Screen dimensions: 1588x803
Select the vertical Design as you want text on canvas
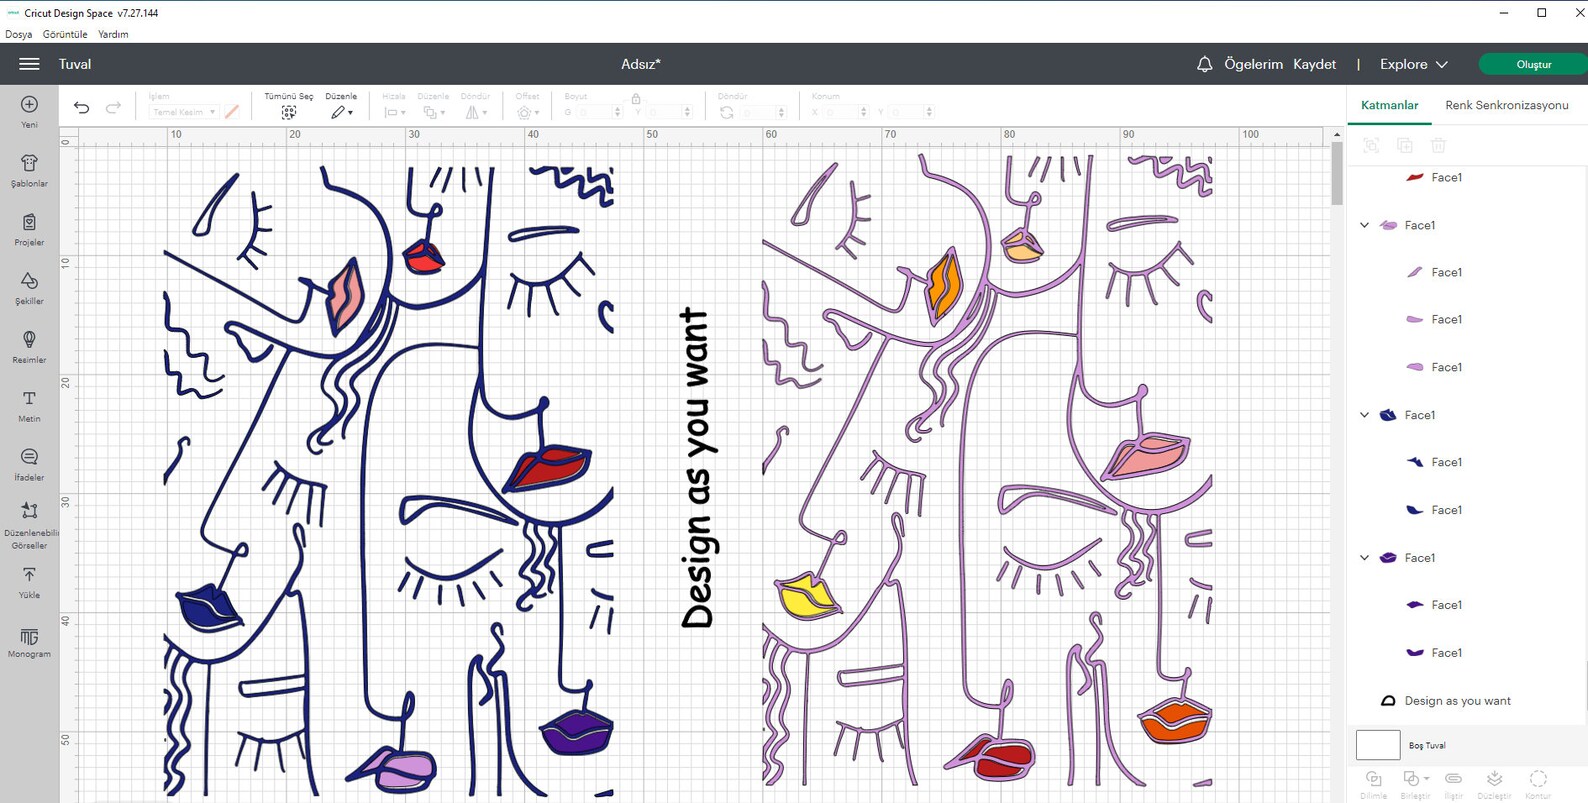click(696, 468)
